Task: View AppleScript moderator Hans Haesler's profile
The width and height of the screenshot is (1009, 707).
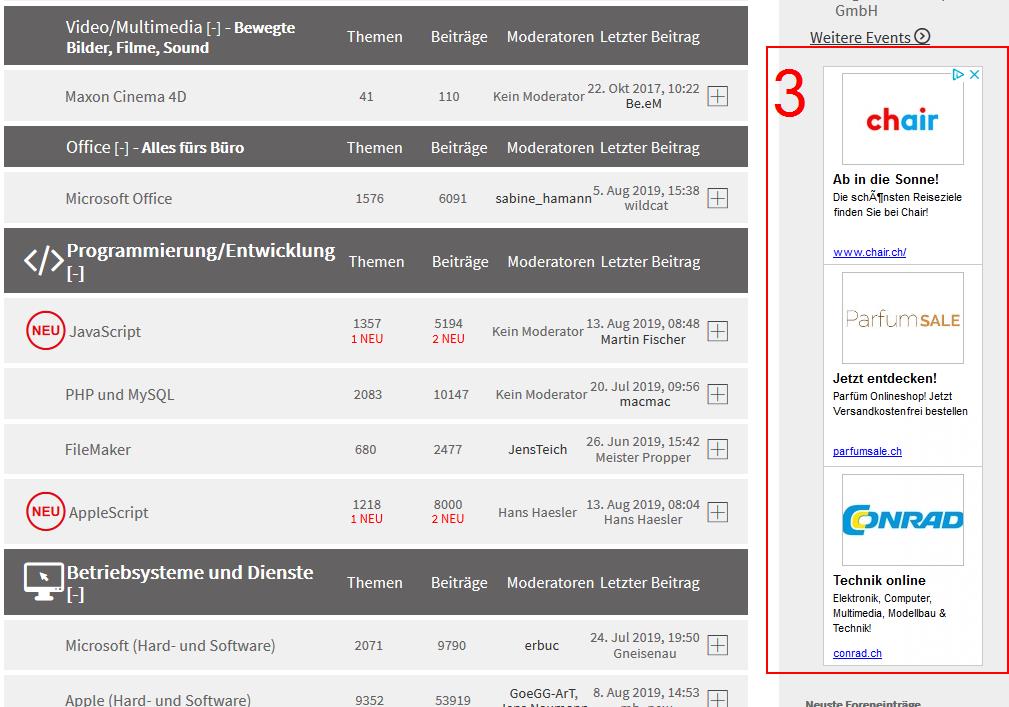Action: coord(537,513)
